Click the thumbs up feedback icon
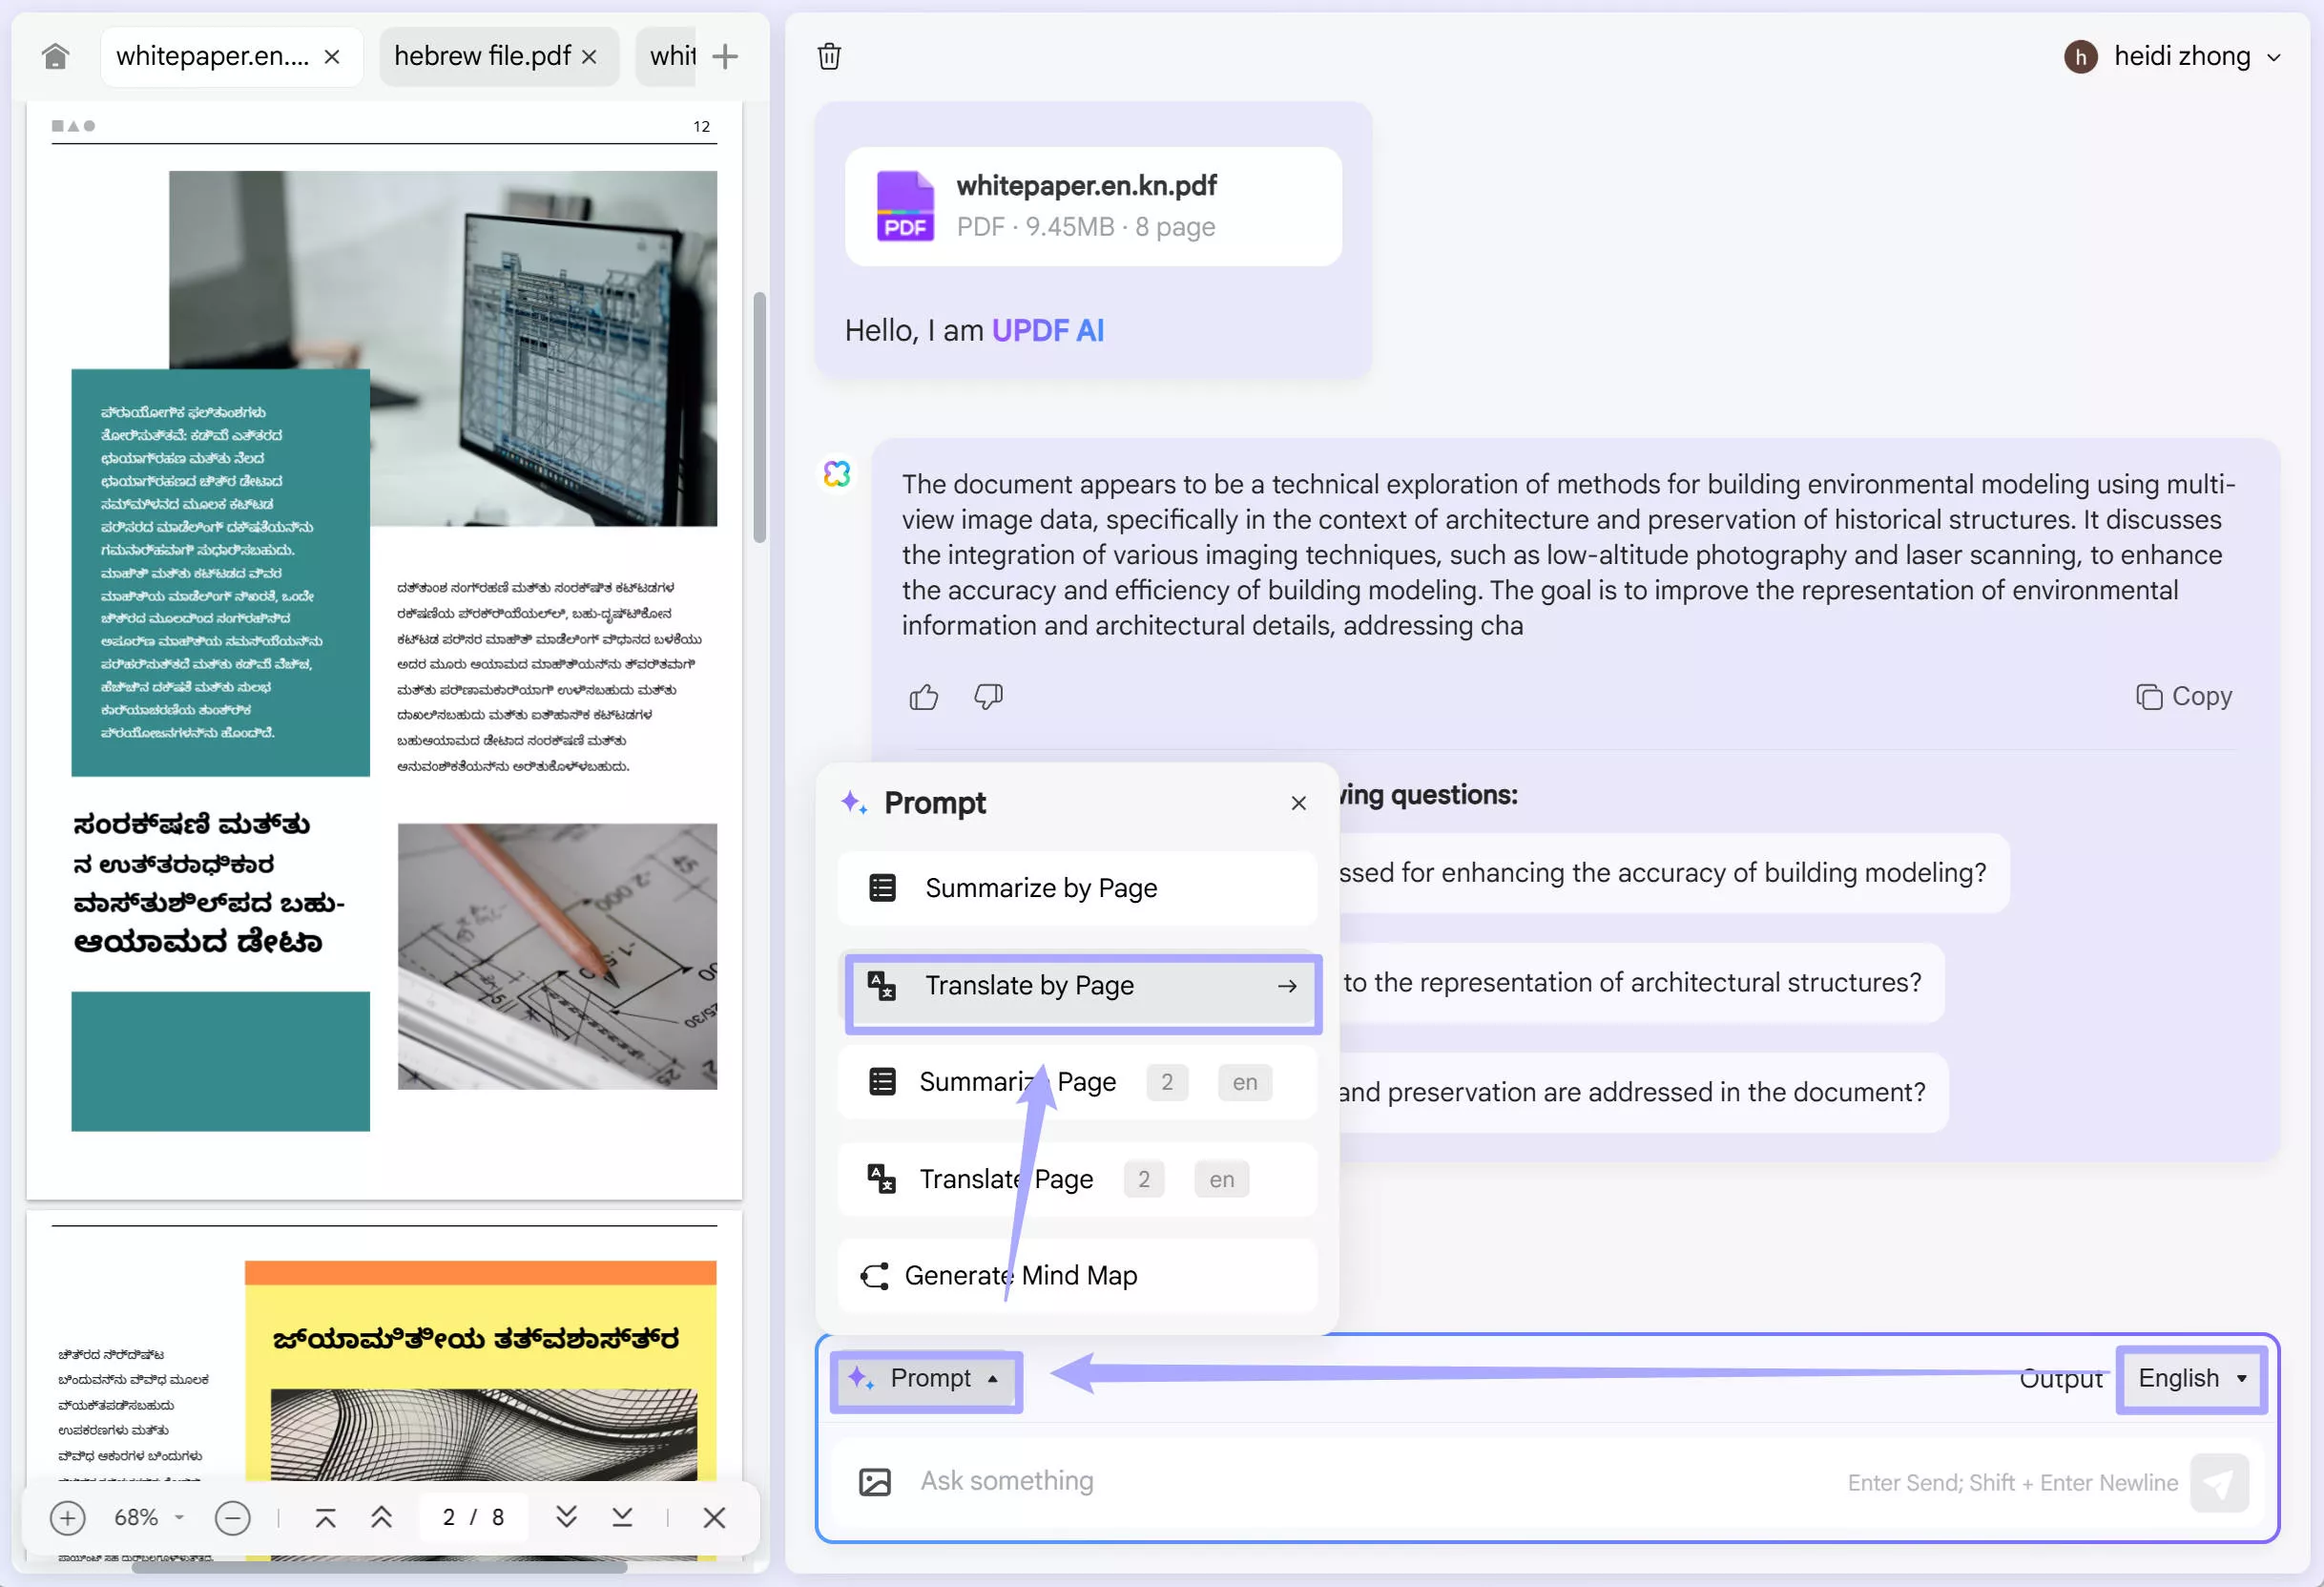The width and height of the screenshot is (2324, 1587). click(x=923, y=697)
